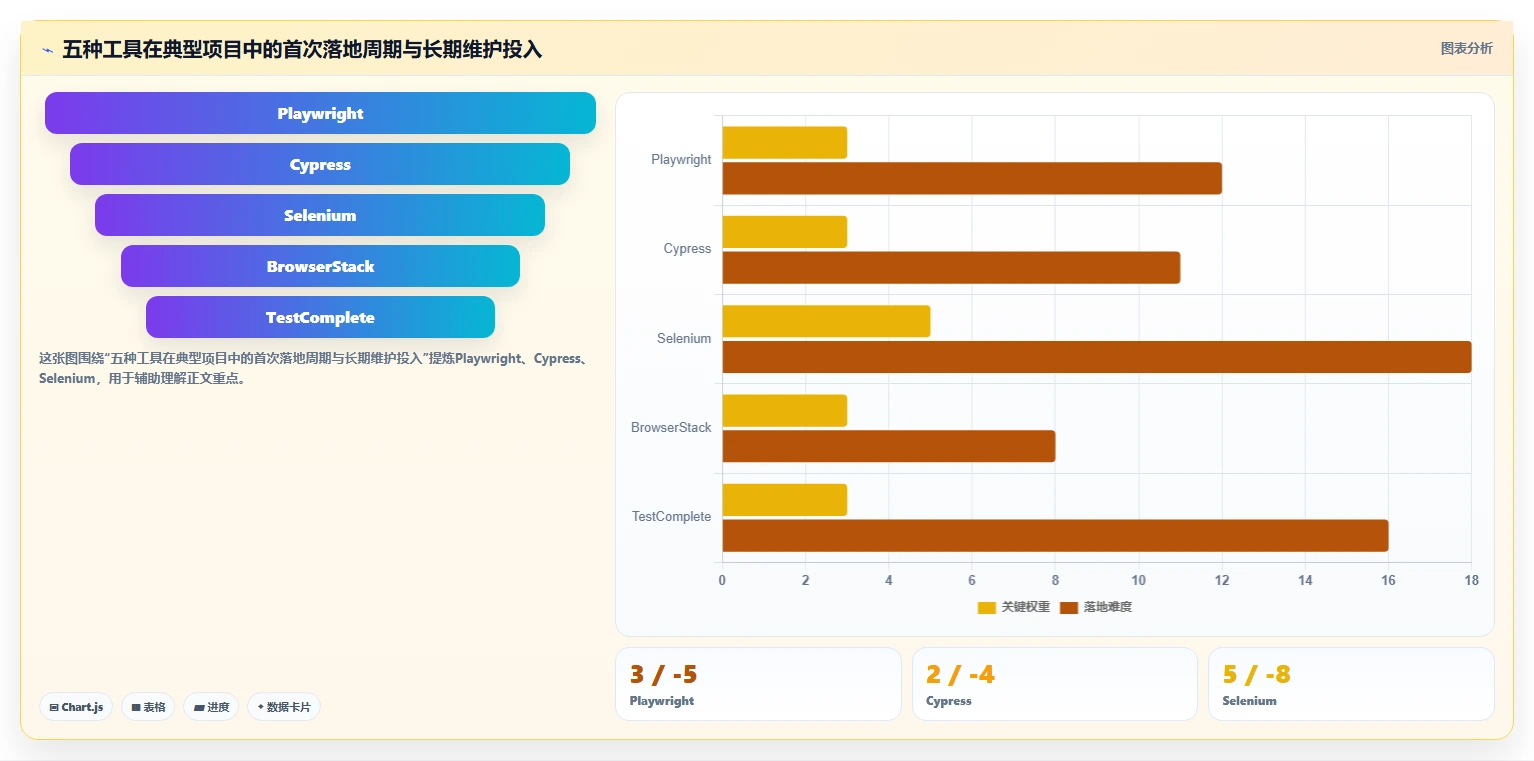Click the x-axis tick value 10
This screenshot has height=761, width=1534.
coord(1138,580)
